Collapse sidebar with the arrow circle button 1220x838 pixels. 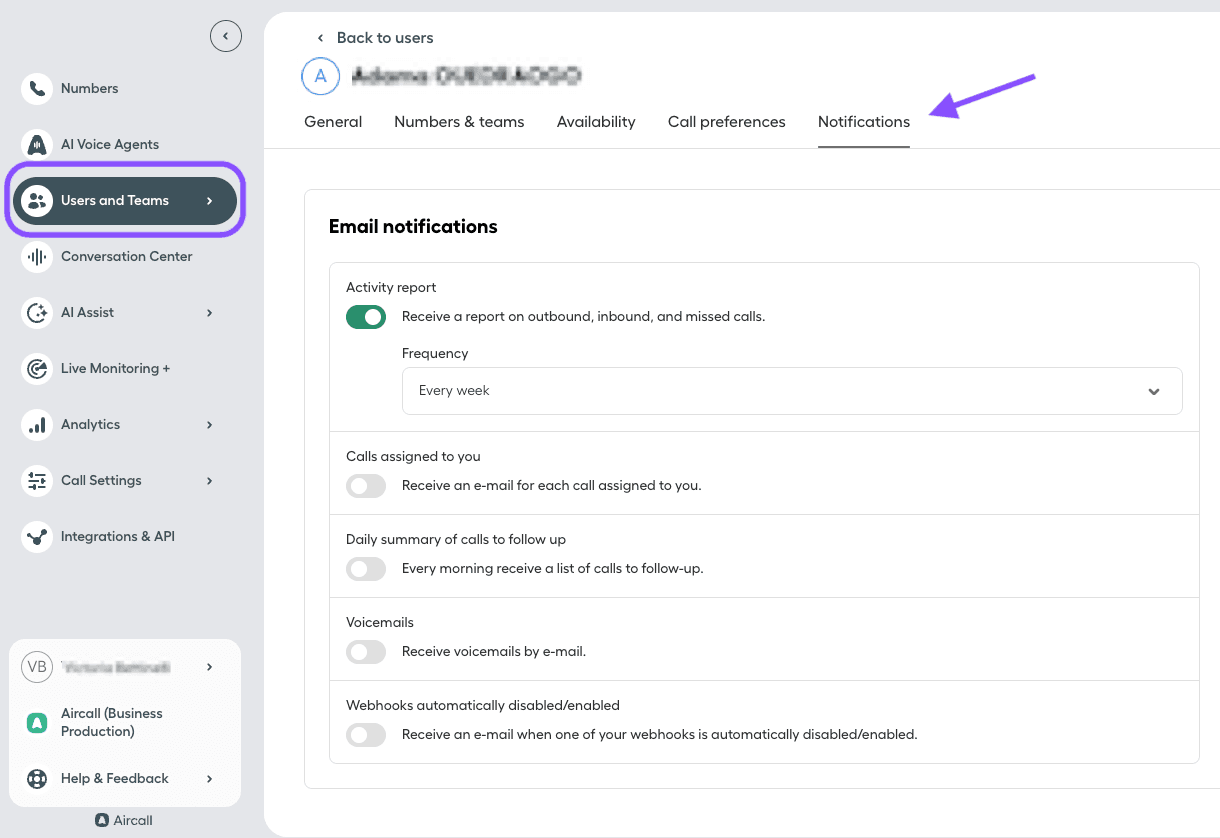226,37
